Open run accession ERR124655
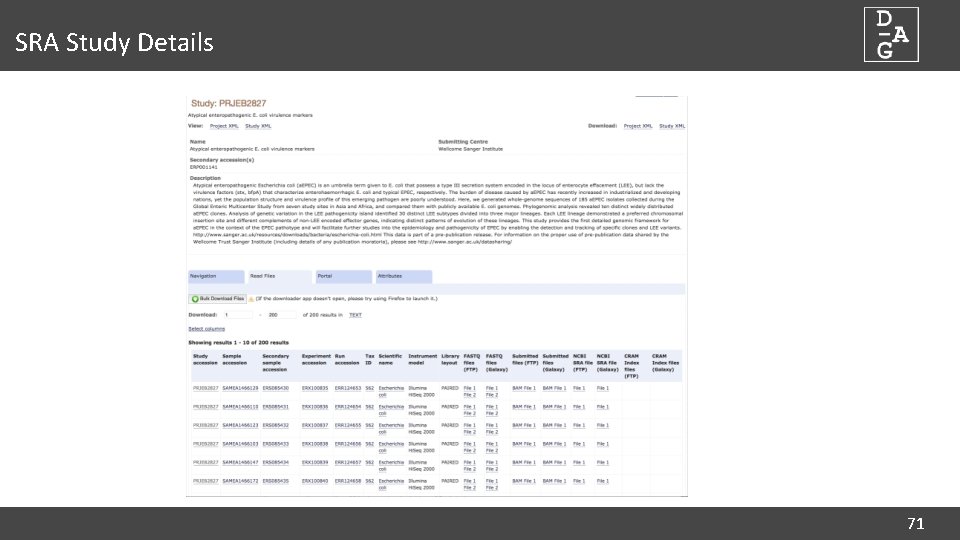Viewport: 960px width, 540px height. [348, 426]
